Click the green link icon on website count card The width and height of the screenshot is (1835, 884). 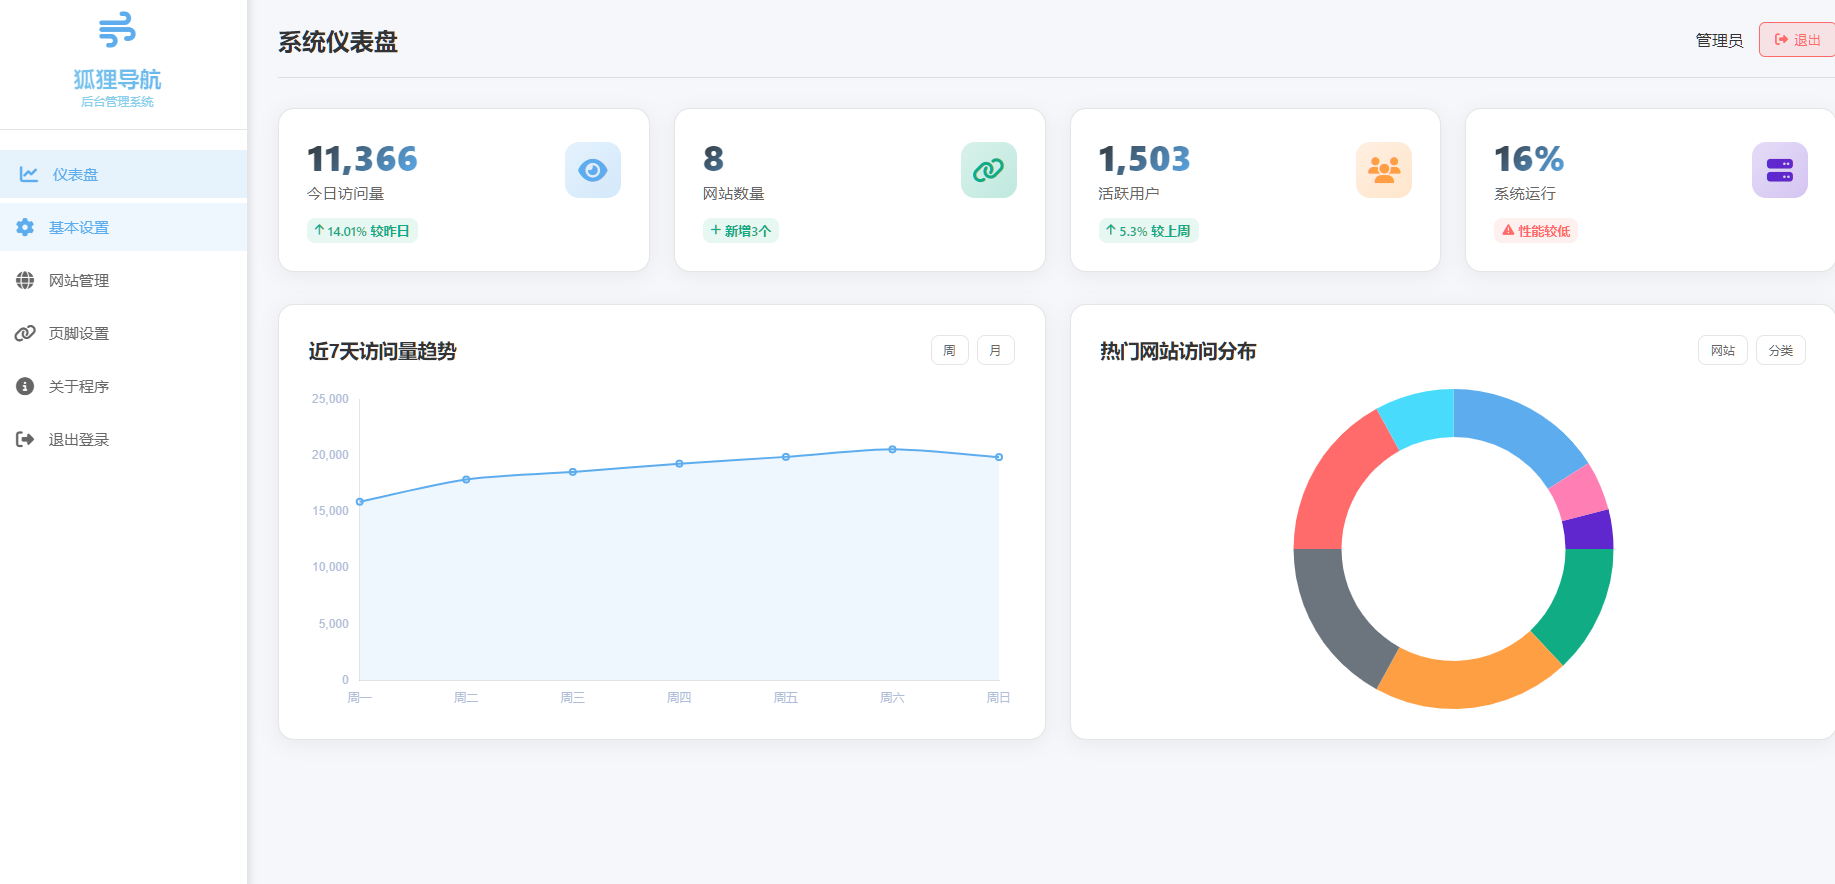coord(988,170)
